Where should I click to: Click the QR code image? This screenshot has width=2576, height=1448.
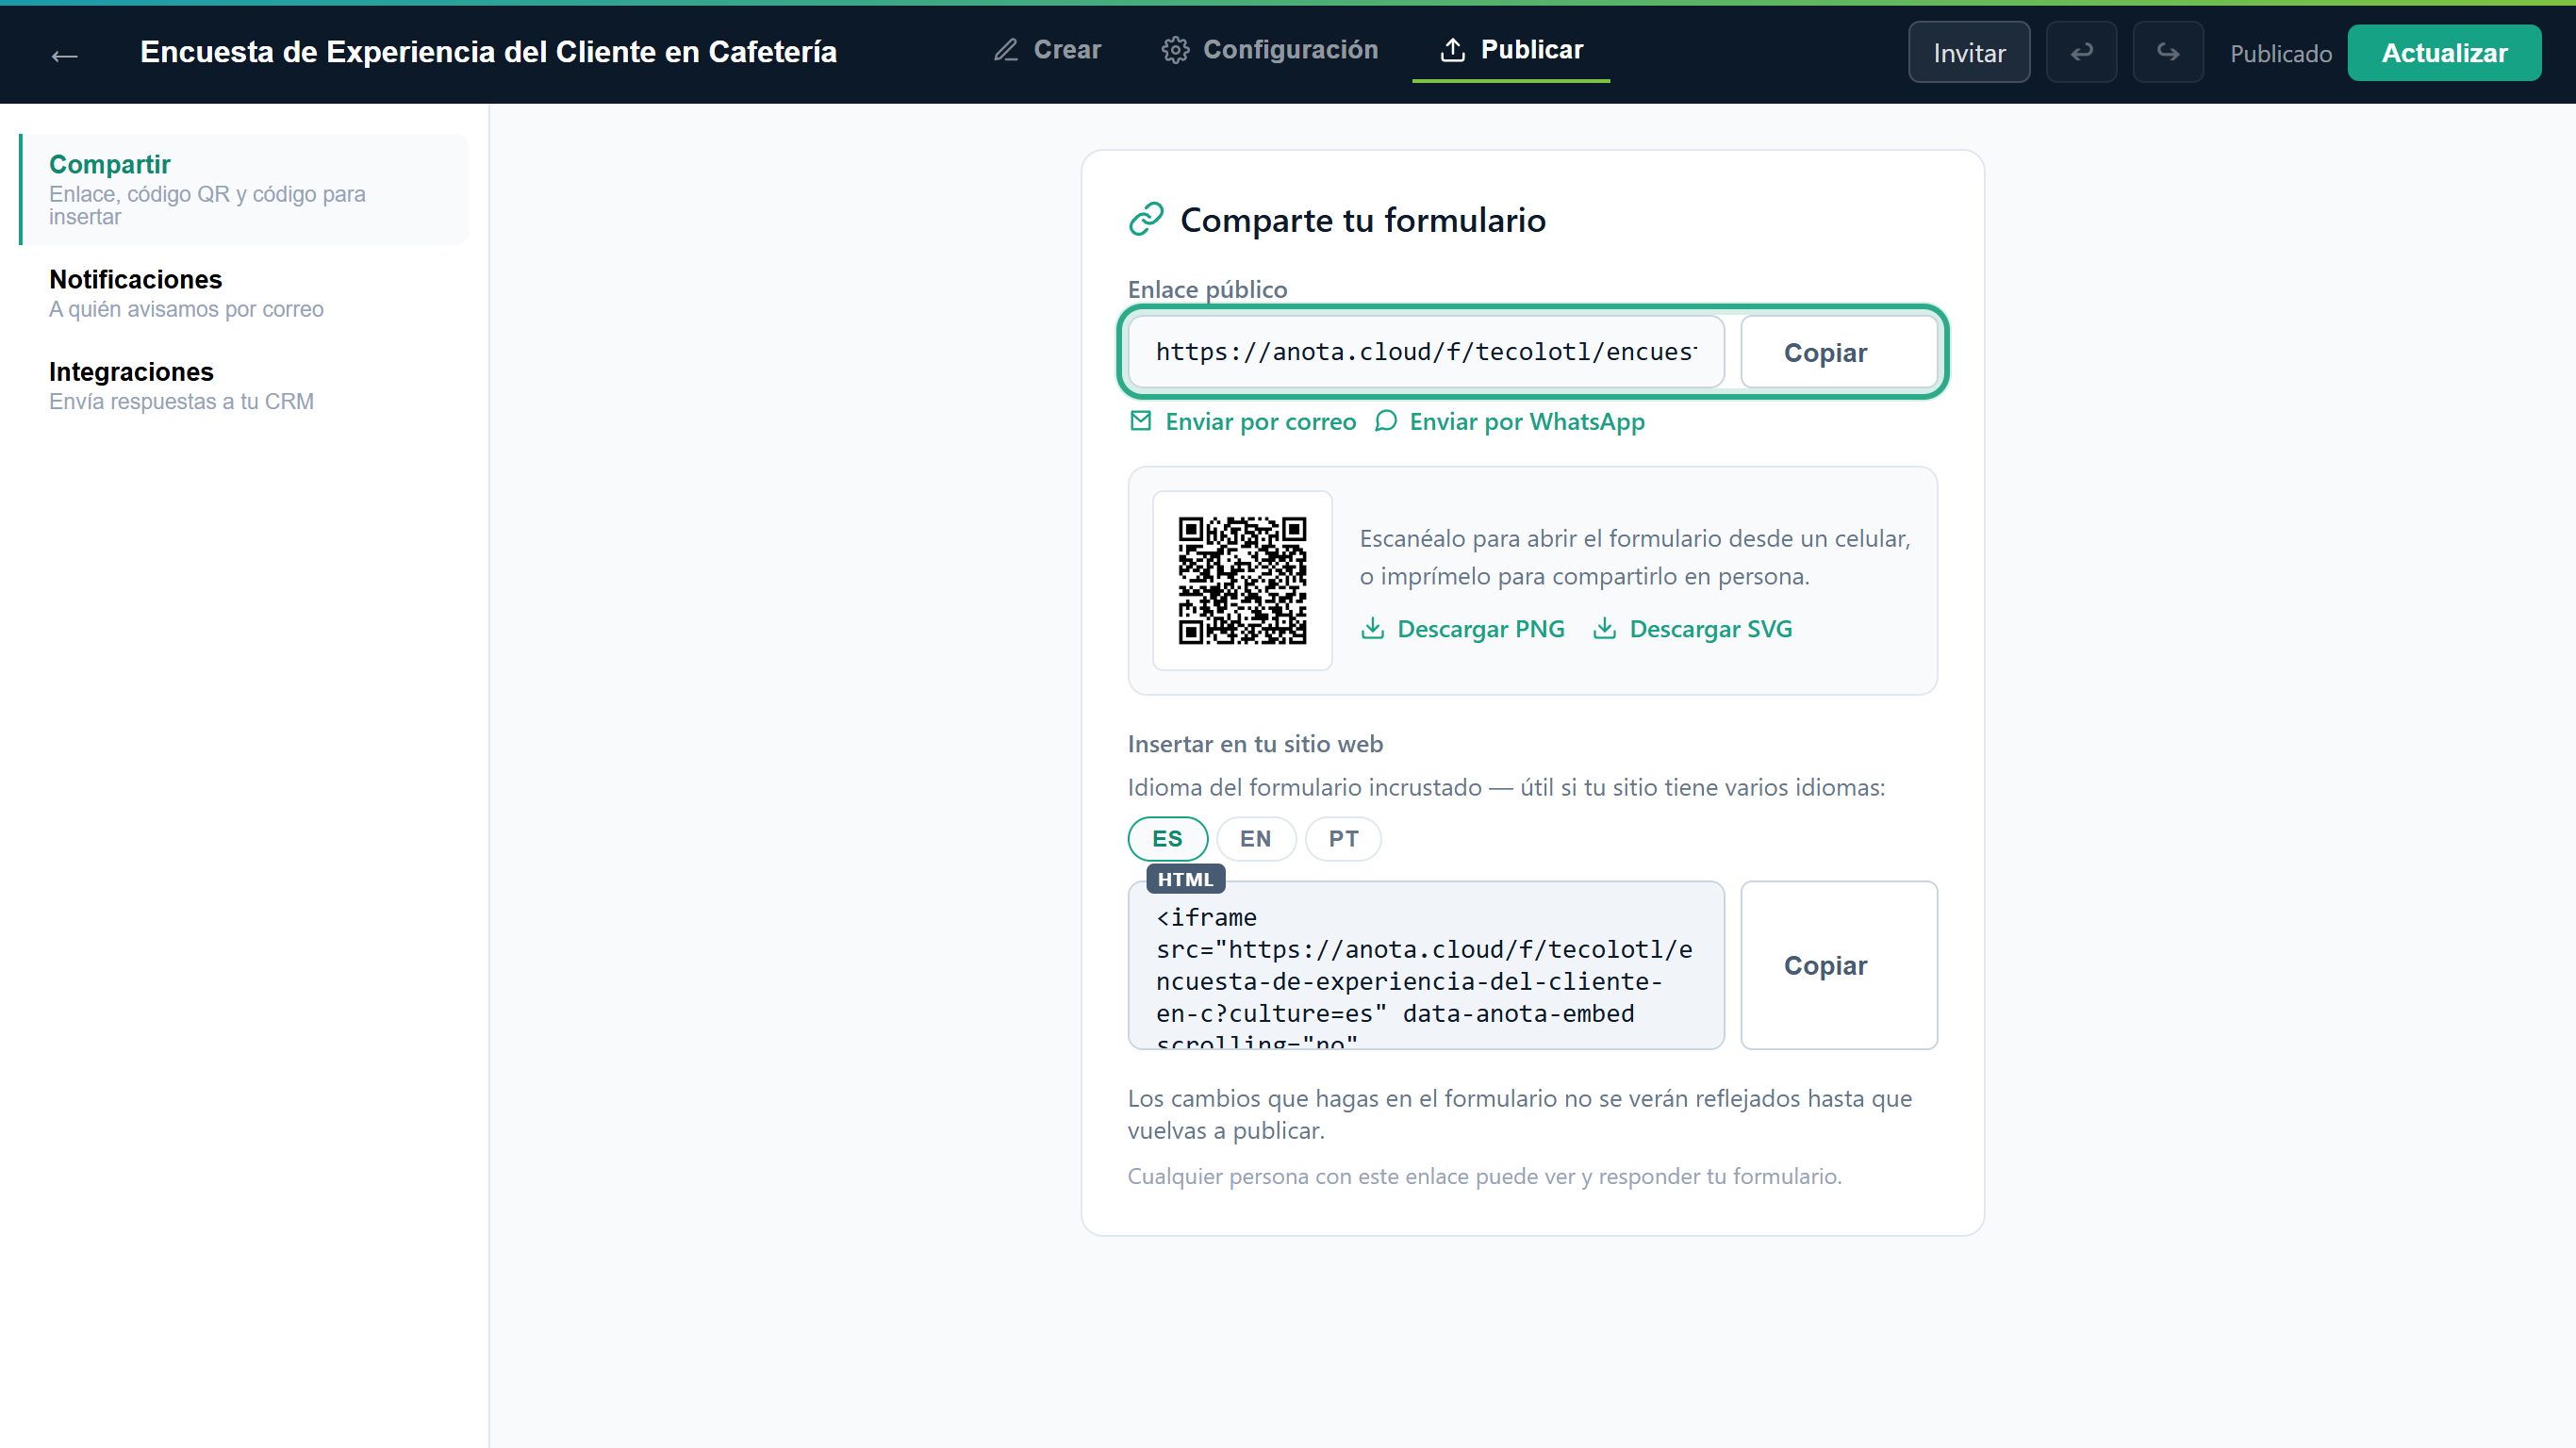coord(1242,580)
